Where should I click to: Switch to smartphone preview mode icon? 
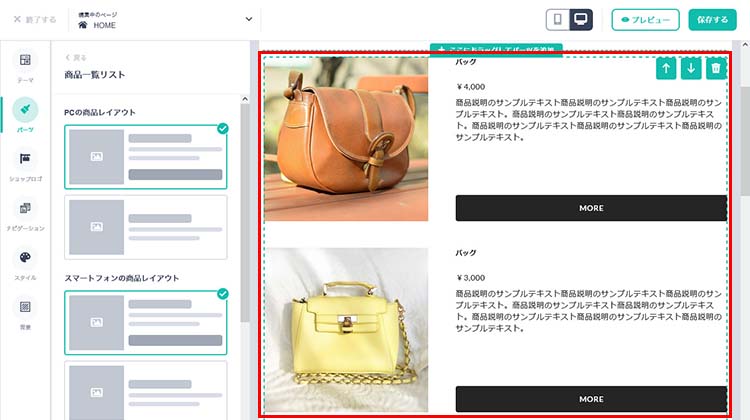(558, 20)
